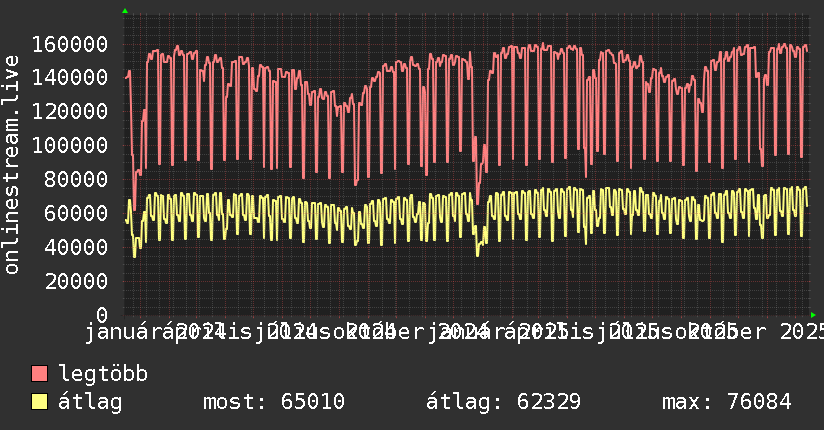
Task: Click the onlinestream.live vertical axis title
Action: click(x=11, y=165)
